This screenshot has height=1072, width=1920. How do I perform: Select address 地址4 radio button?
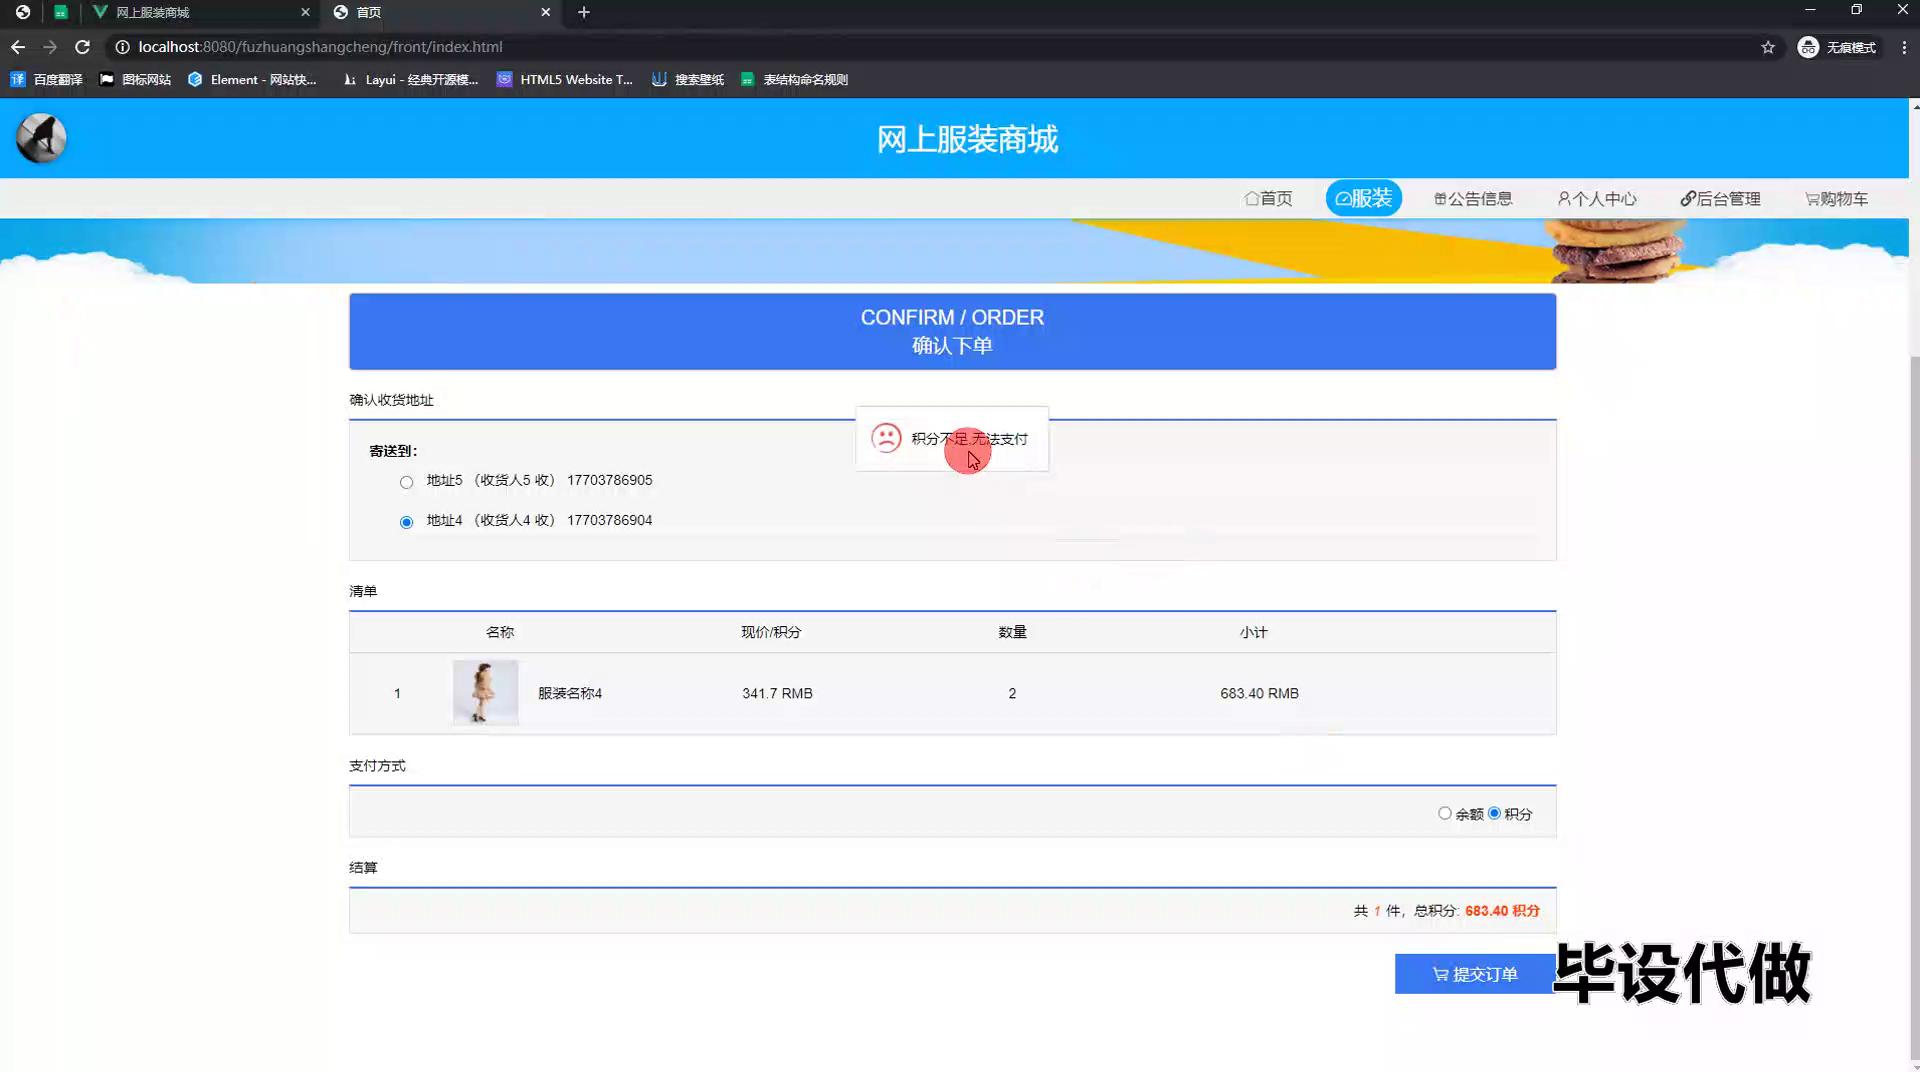406,522
